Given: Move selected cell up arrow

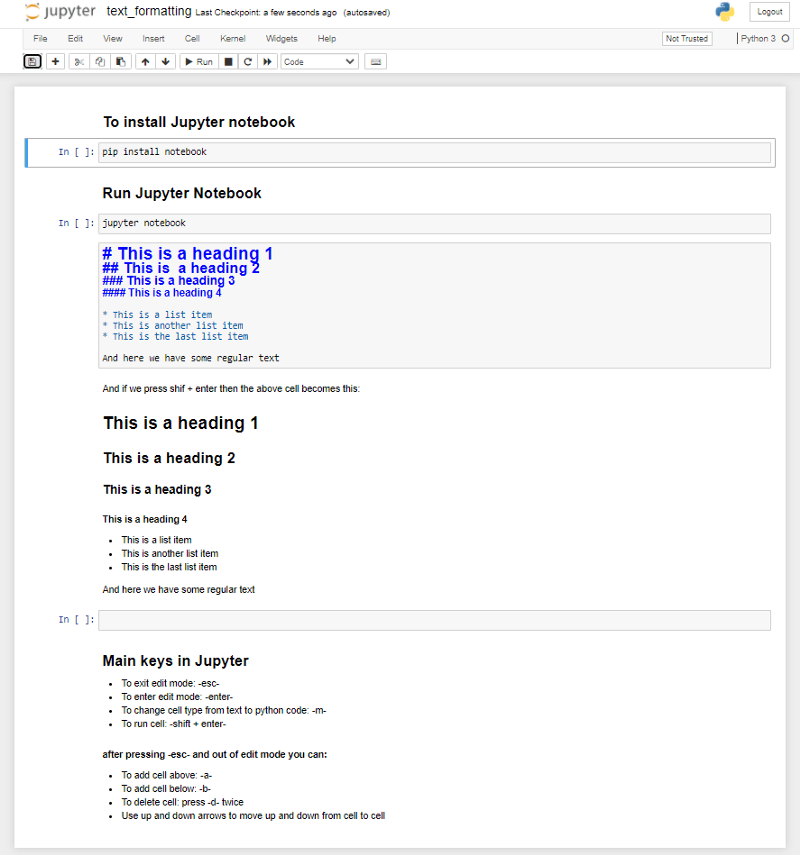Looking at the screenshot, I should click(x=145, y=62).
